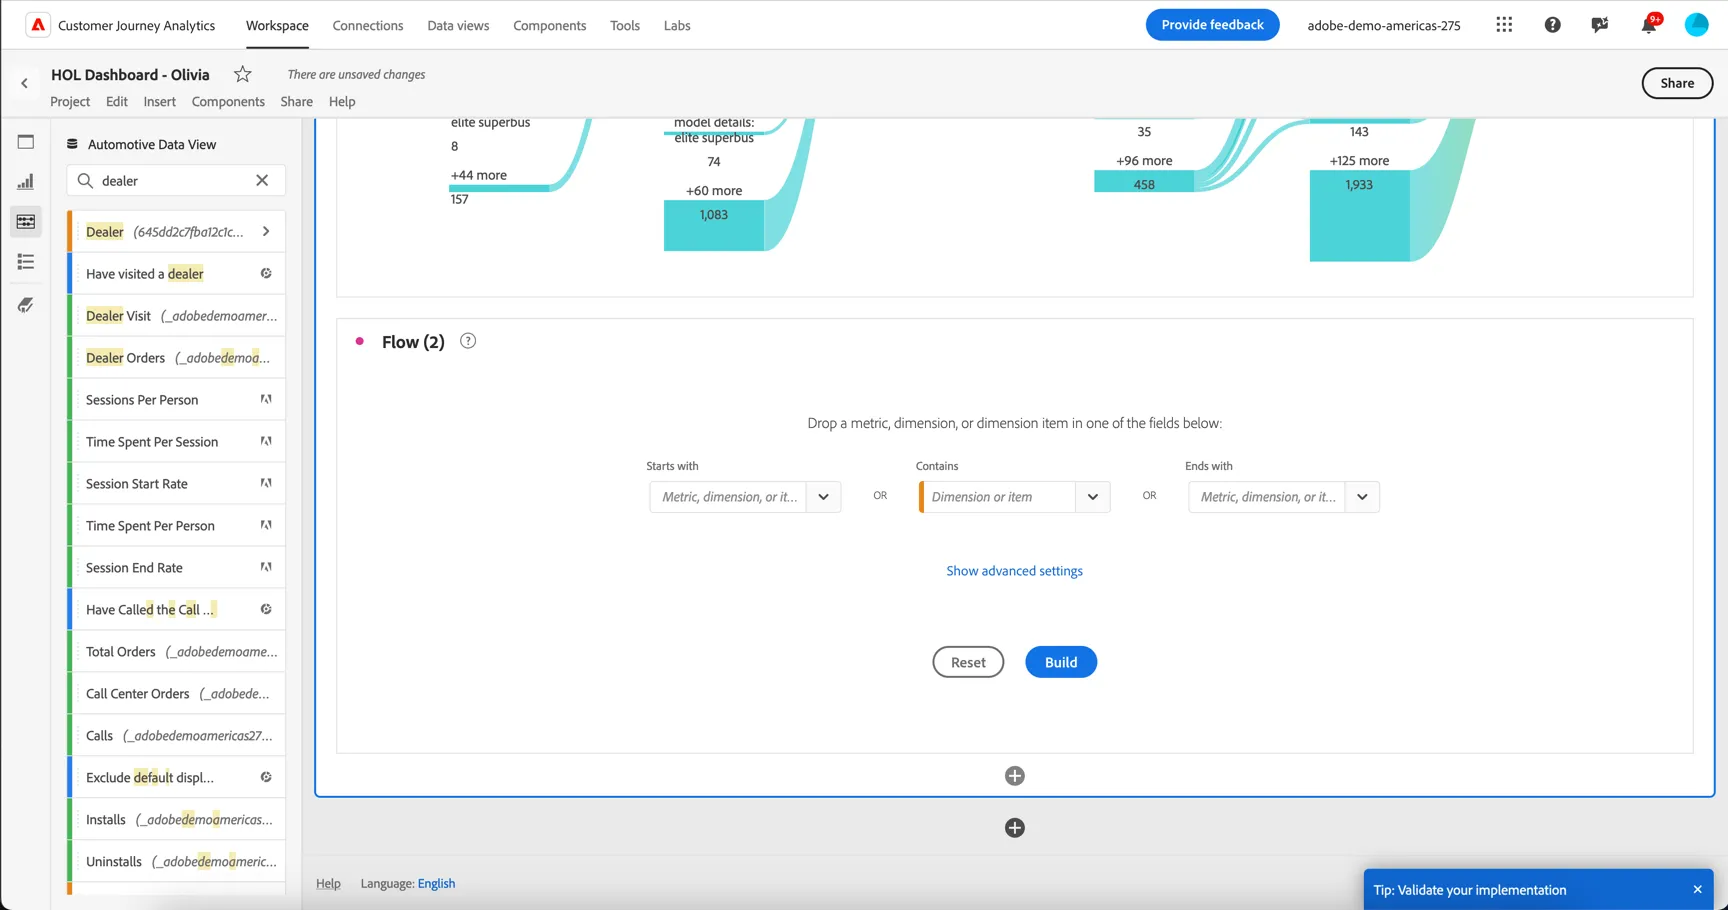The height and width of the screenshot is (910, 1728).
Task: Open the help question mark icon
Action: pos(1552,25)
